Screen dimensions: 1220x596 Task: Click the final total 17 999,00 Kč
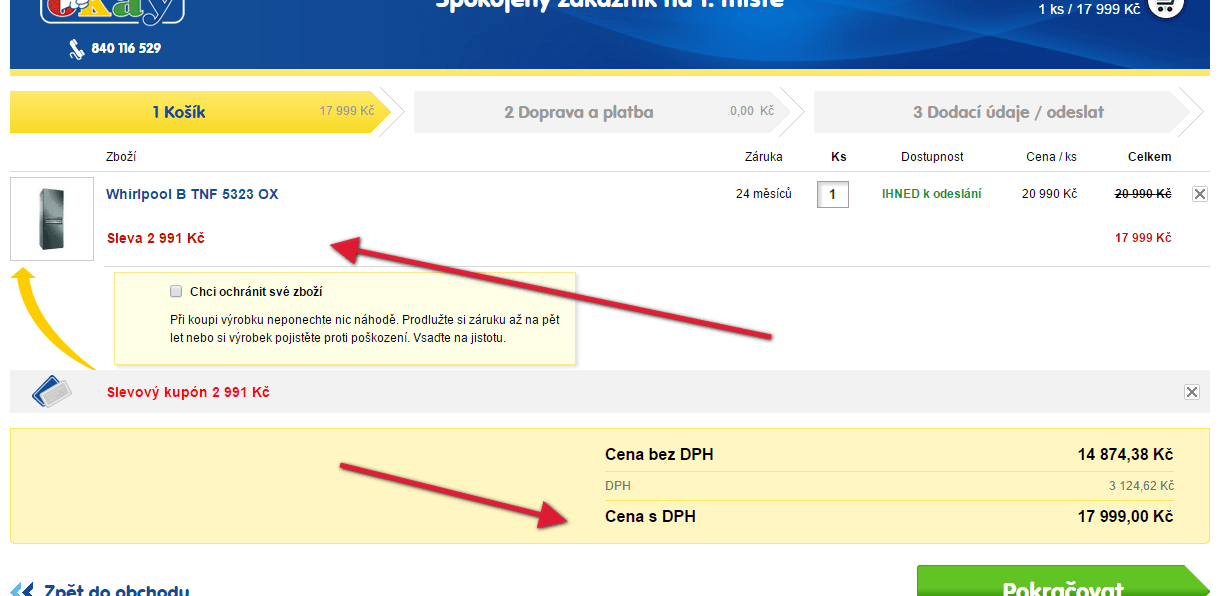(1125, 517)
